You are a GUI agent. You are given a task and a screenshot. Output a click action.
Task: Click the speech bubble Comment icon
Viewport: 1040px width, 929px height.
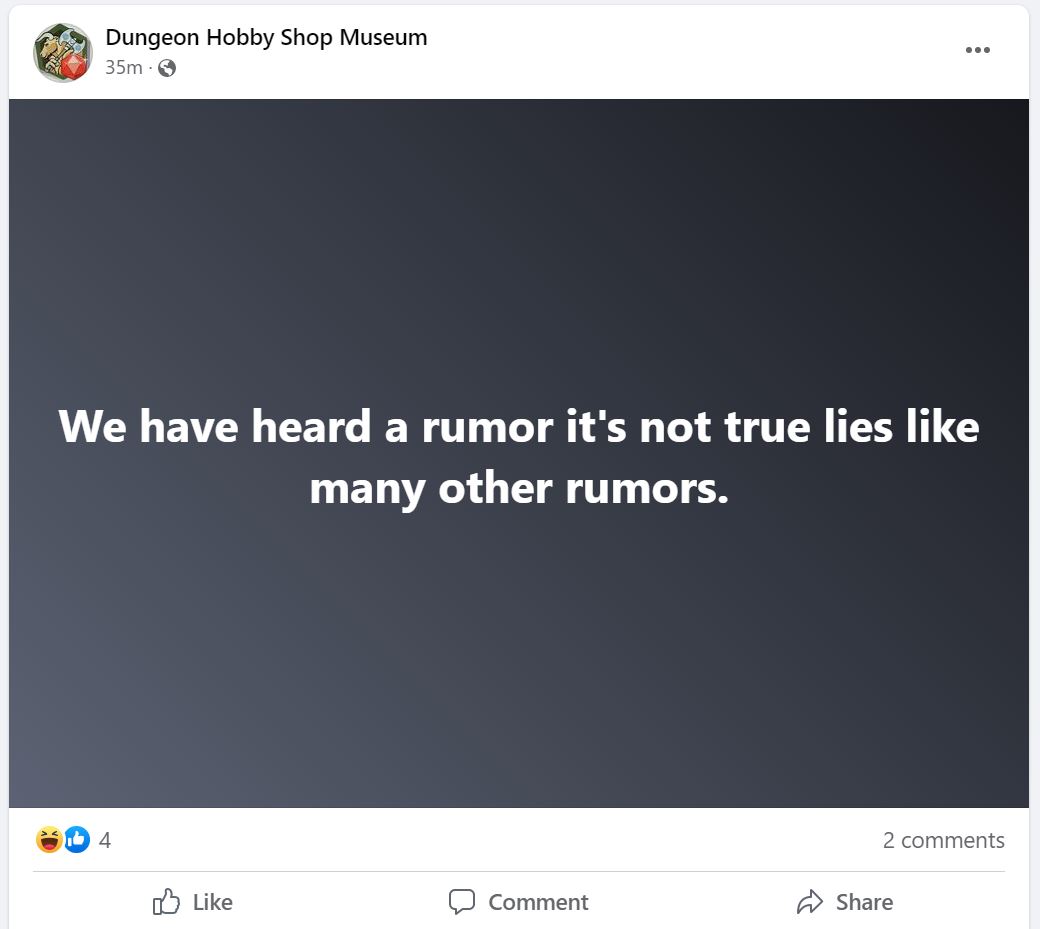(461, 902)
